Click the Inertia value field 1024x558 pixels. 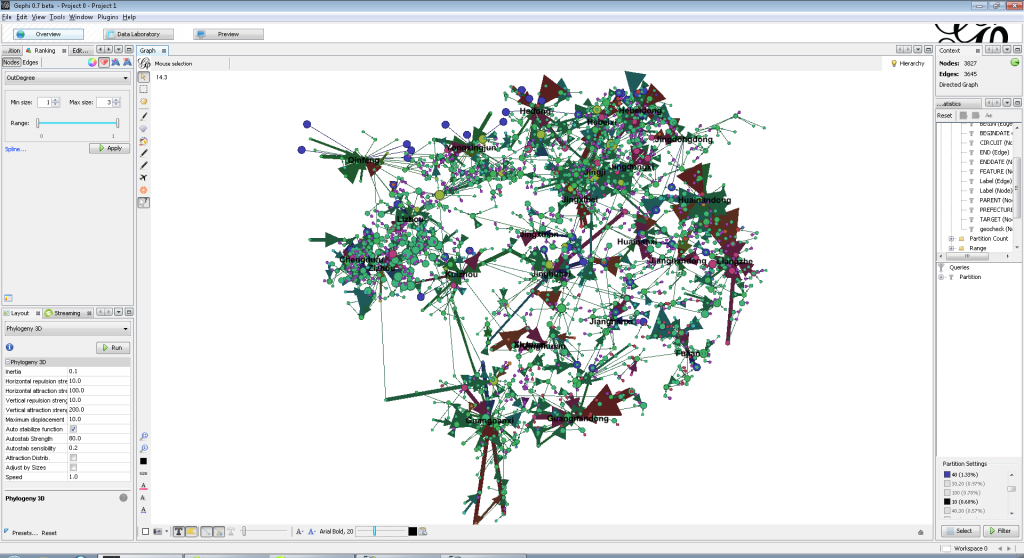click(x=99, y=371)
